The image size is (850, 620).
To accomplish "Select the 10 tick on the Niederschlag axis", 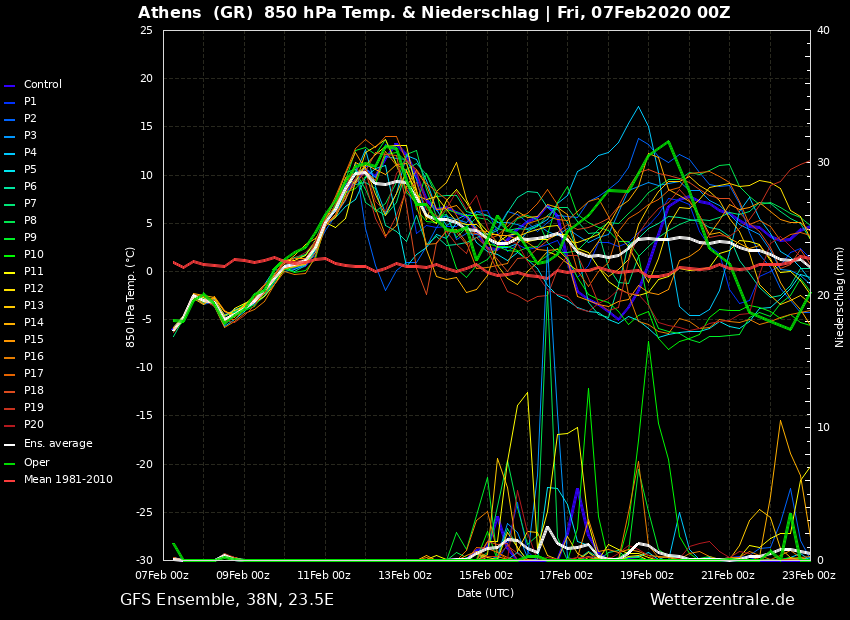I will (x=823, y=428).
